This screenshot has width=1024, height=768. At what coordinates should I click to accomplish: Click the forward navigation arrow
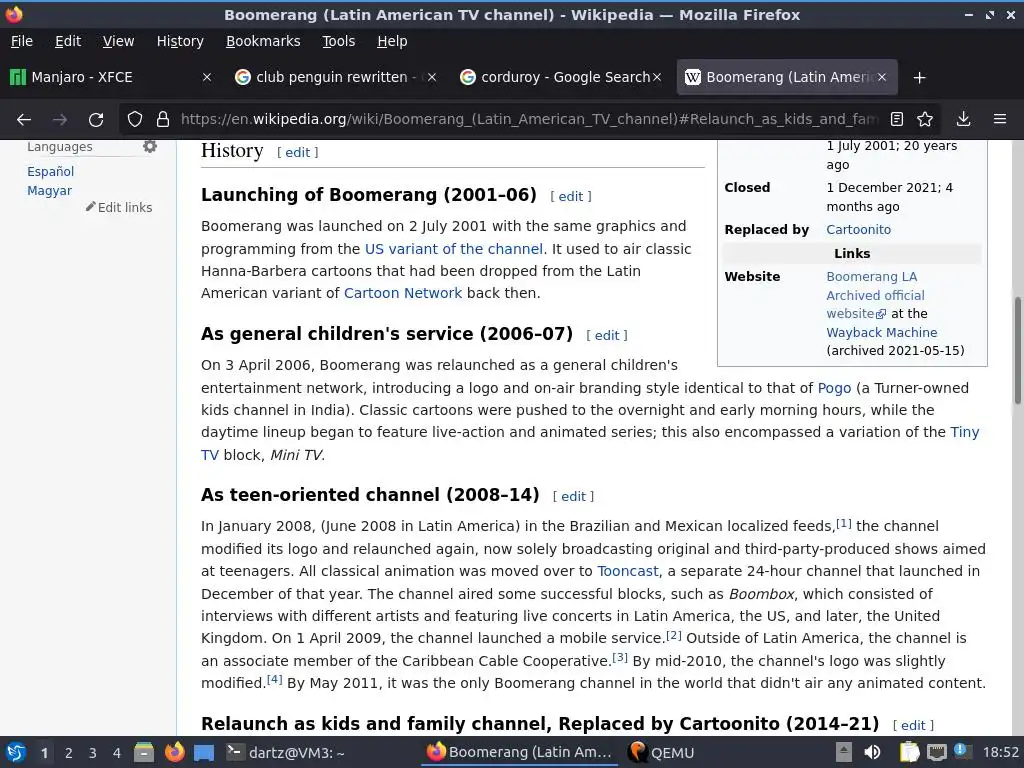click(x=59, y=120)
